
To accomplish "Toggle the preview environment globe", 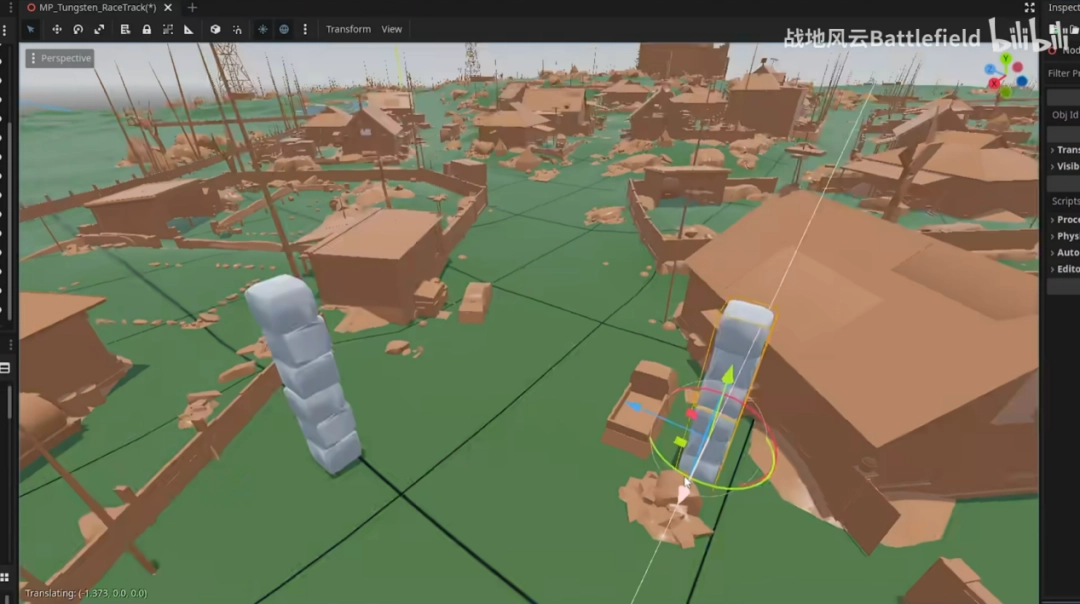I will (x=284, y=29).
